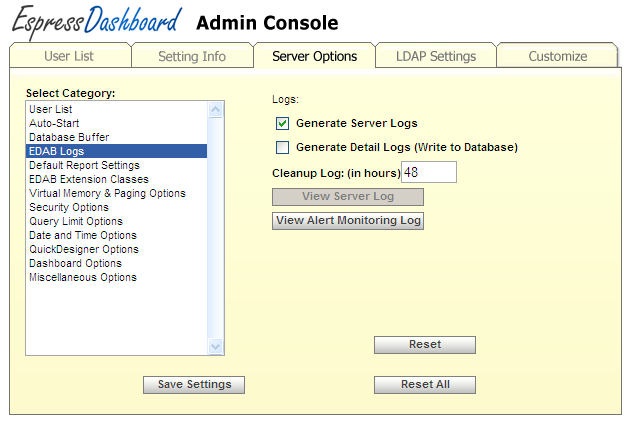Select Default Report Settings category

[84, 165]
